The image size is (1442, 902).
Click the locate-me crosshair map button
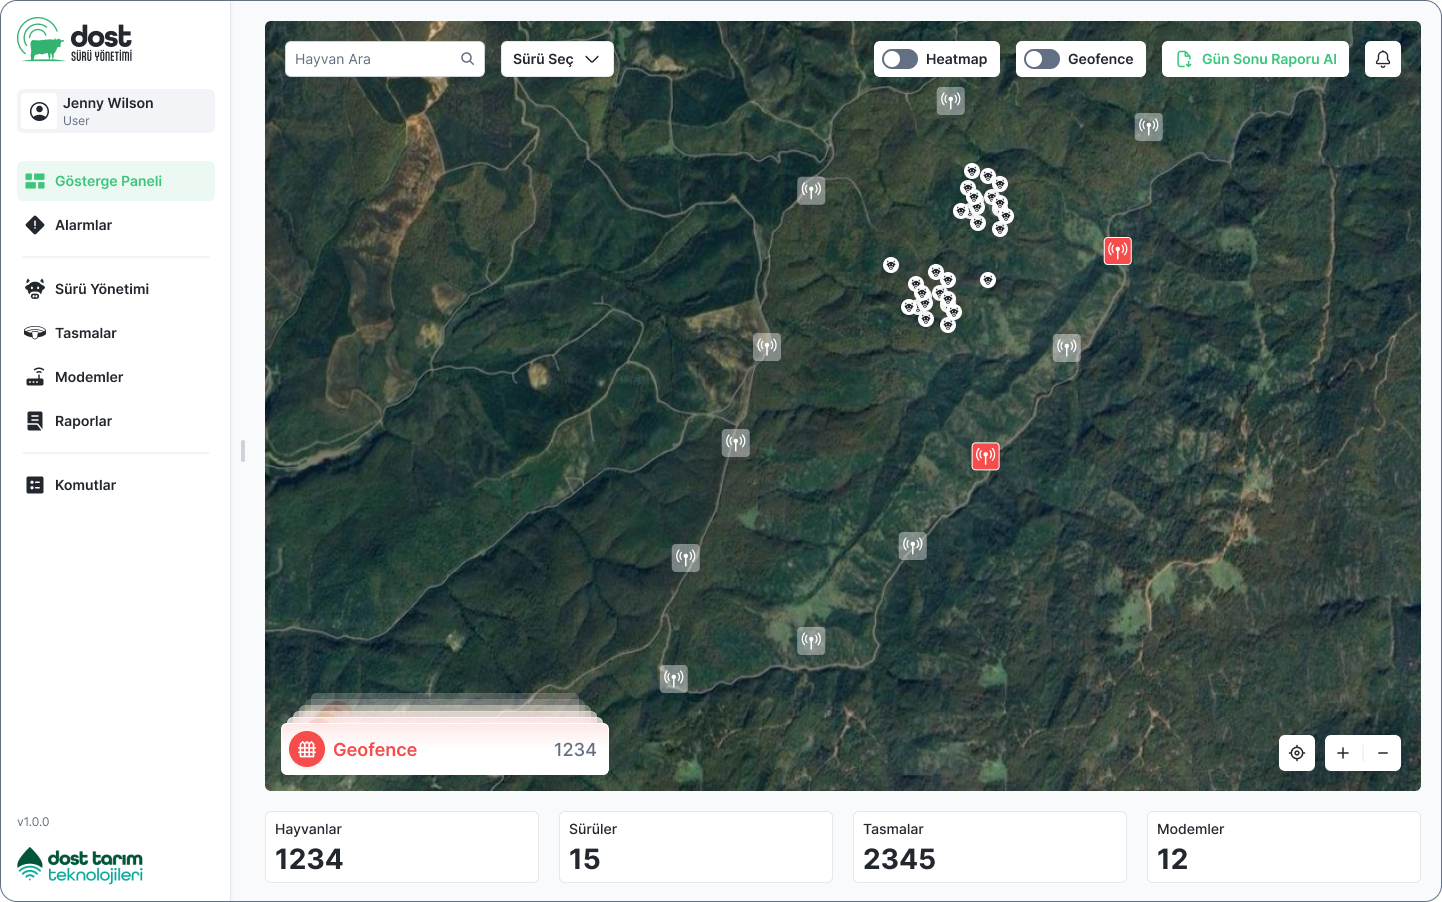point(1297,753)
